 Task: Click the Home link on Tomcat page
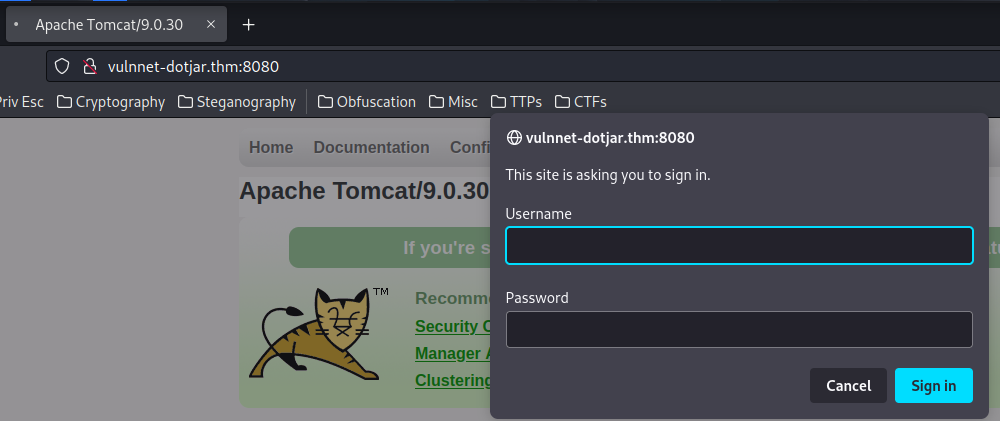pos(271,147)
